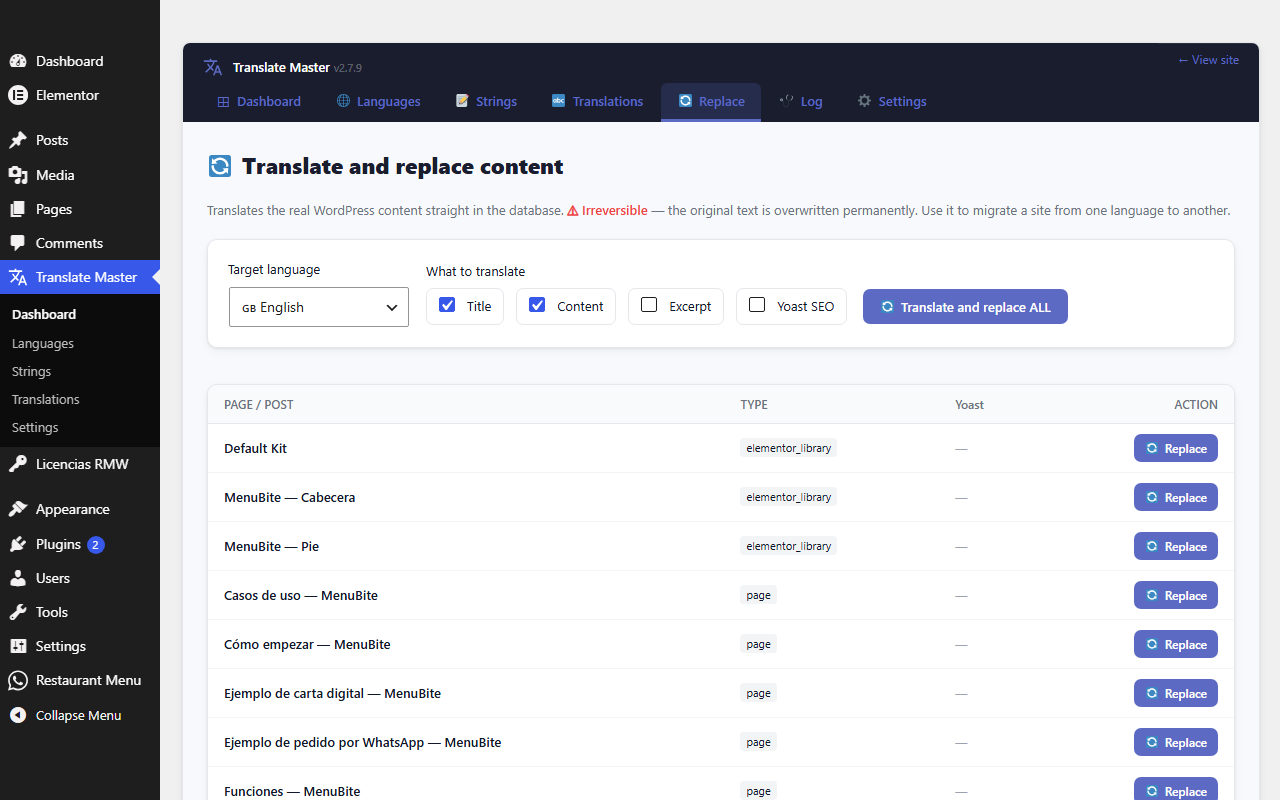The image size is (1280, 800).
Task: Click the Users person icon
Action: tap(18, 578)
